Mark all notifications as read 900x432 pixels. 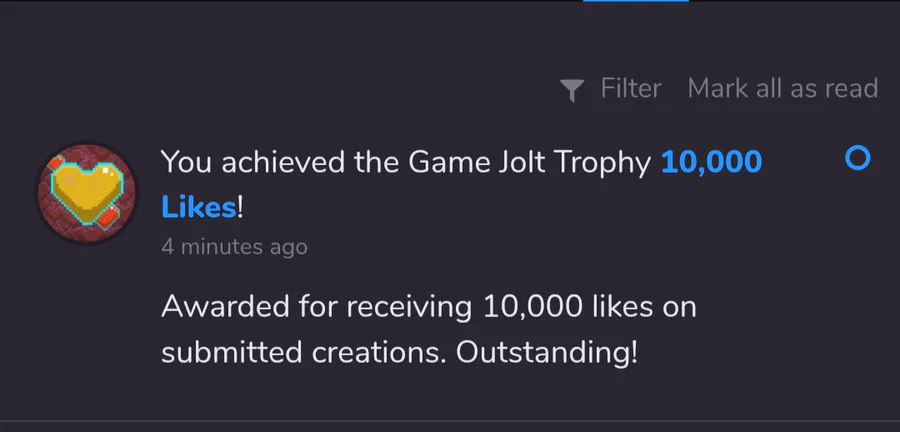click(782, 89)
